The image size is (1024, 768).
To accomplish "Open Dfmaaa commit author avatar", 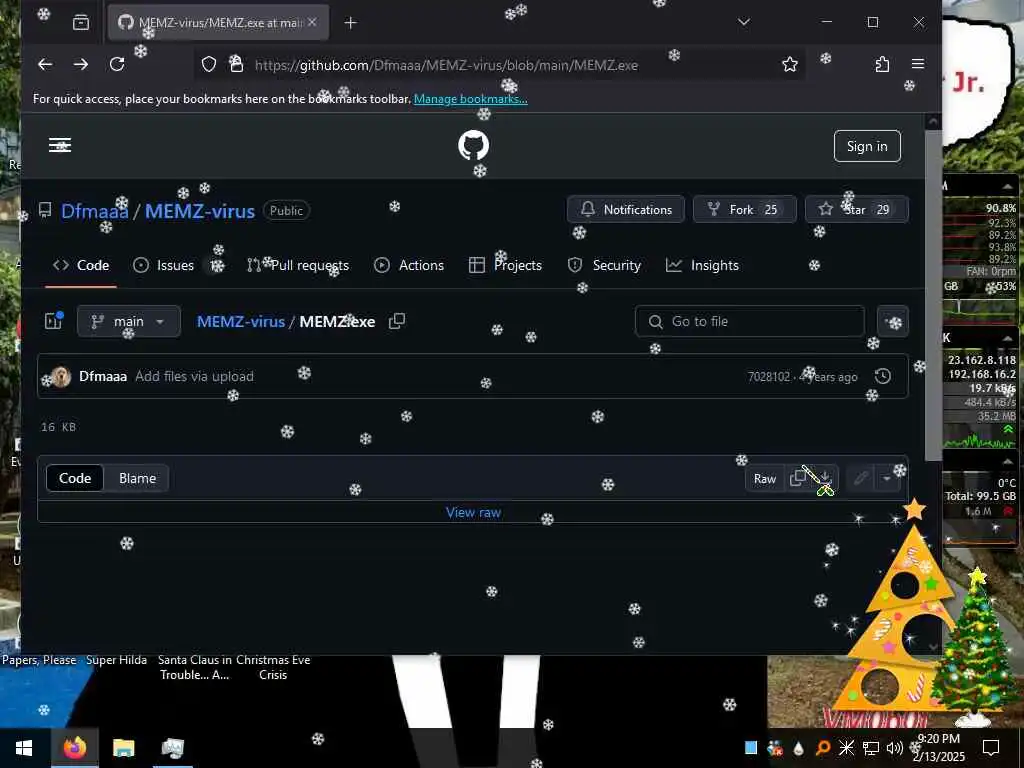I will 61,376.
